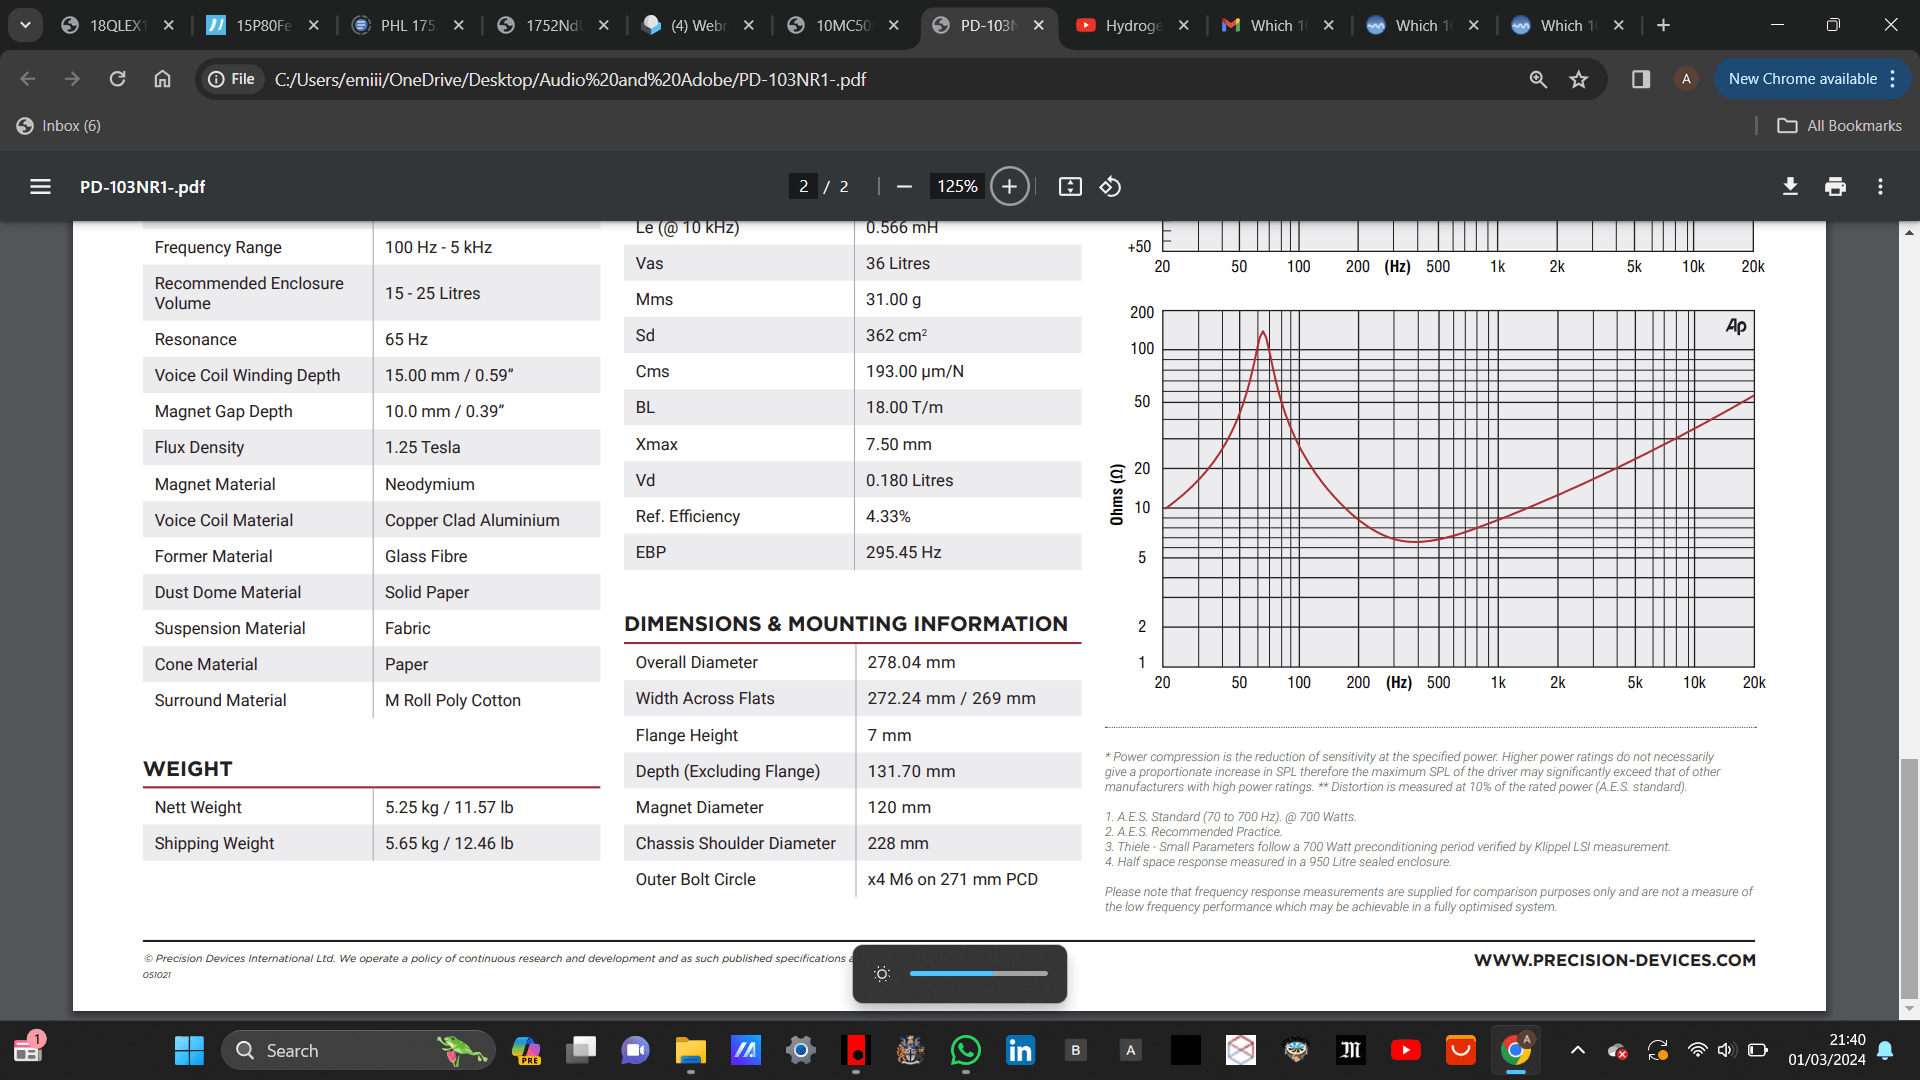Print the PDF document
This screenshot has height=1080, width=1920.
point(1835,186)
